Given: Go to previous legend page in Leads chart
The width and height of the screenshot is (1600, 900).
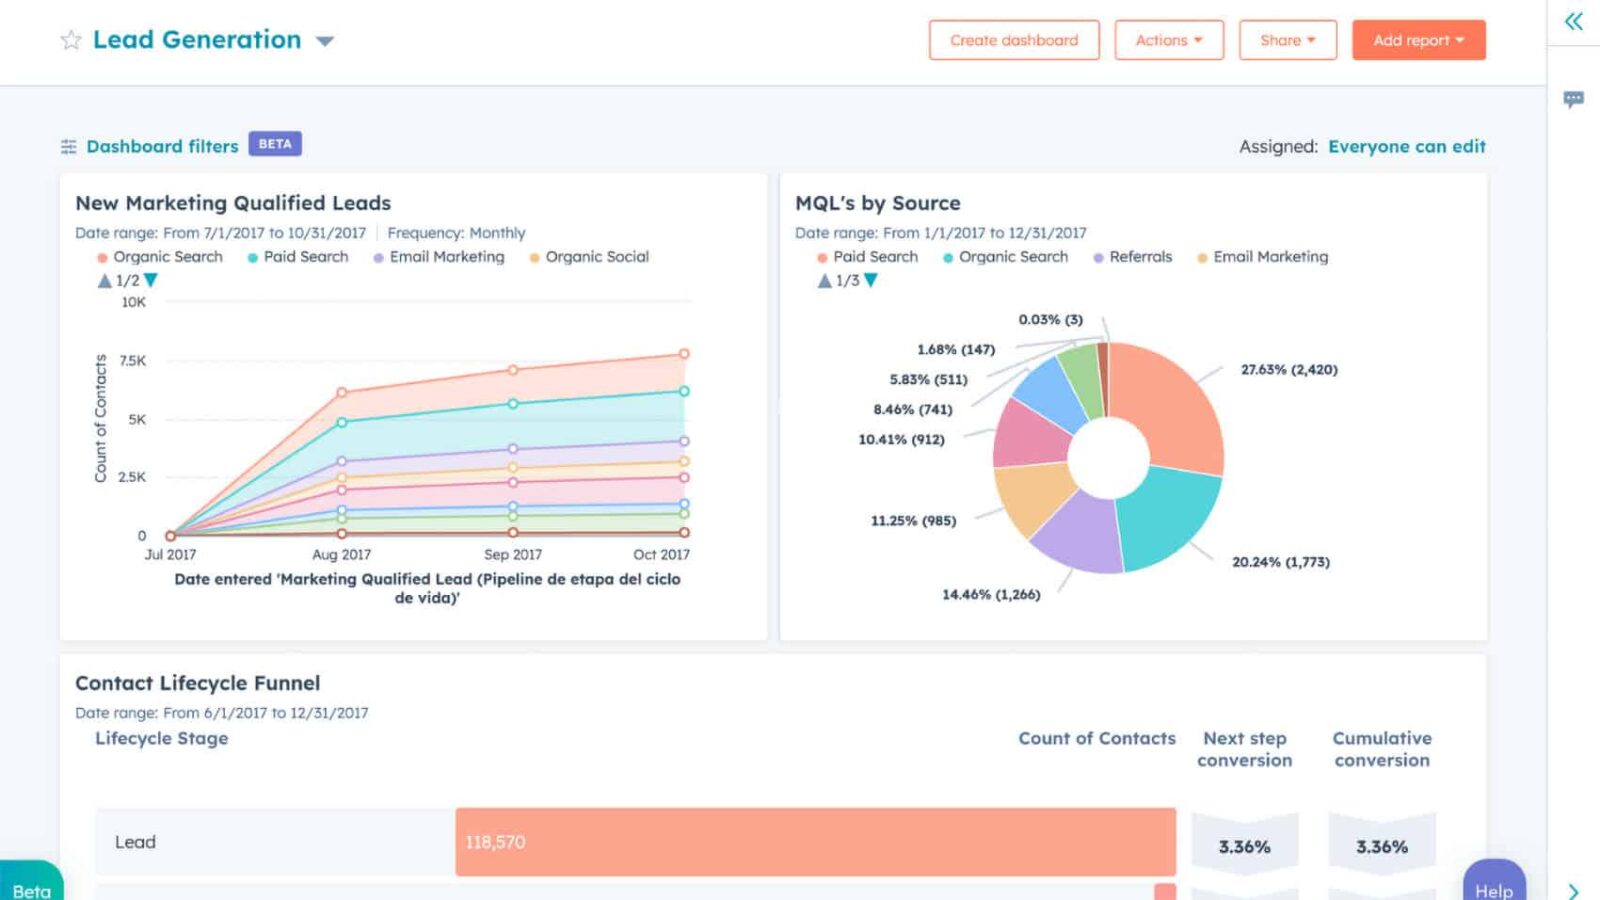Looking at the screenshot, I should 104,281.
